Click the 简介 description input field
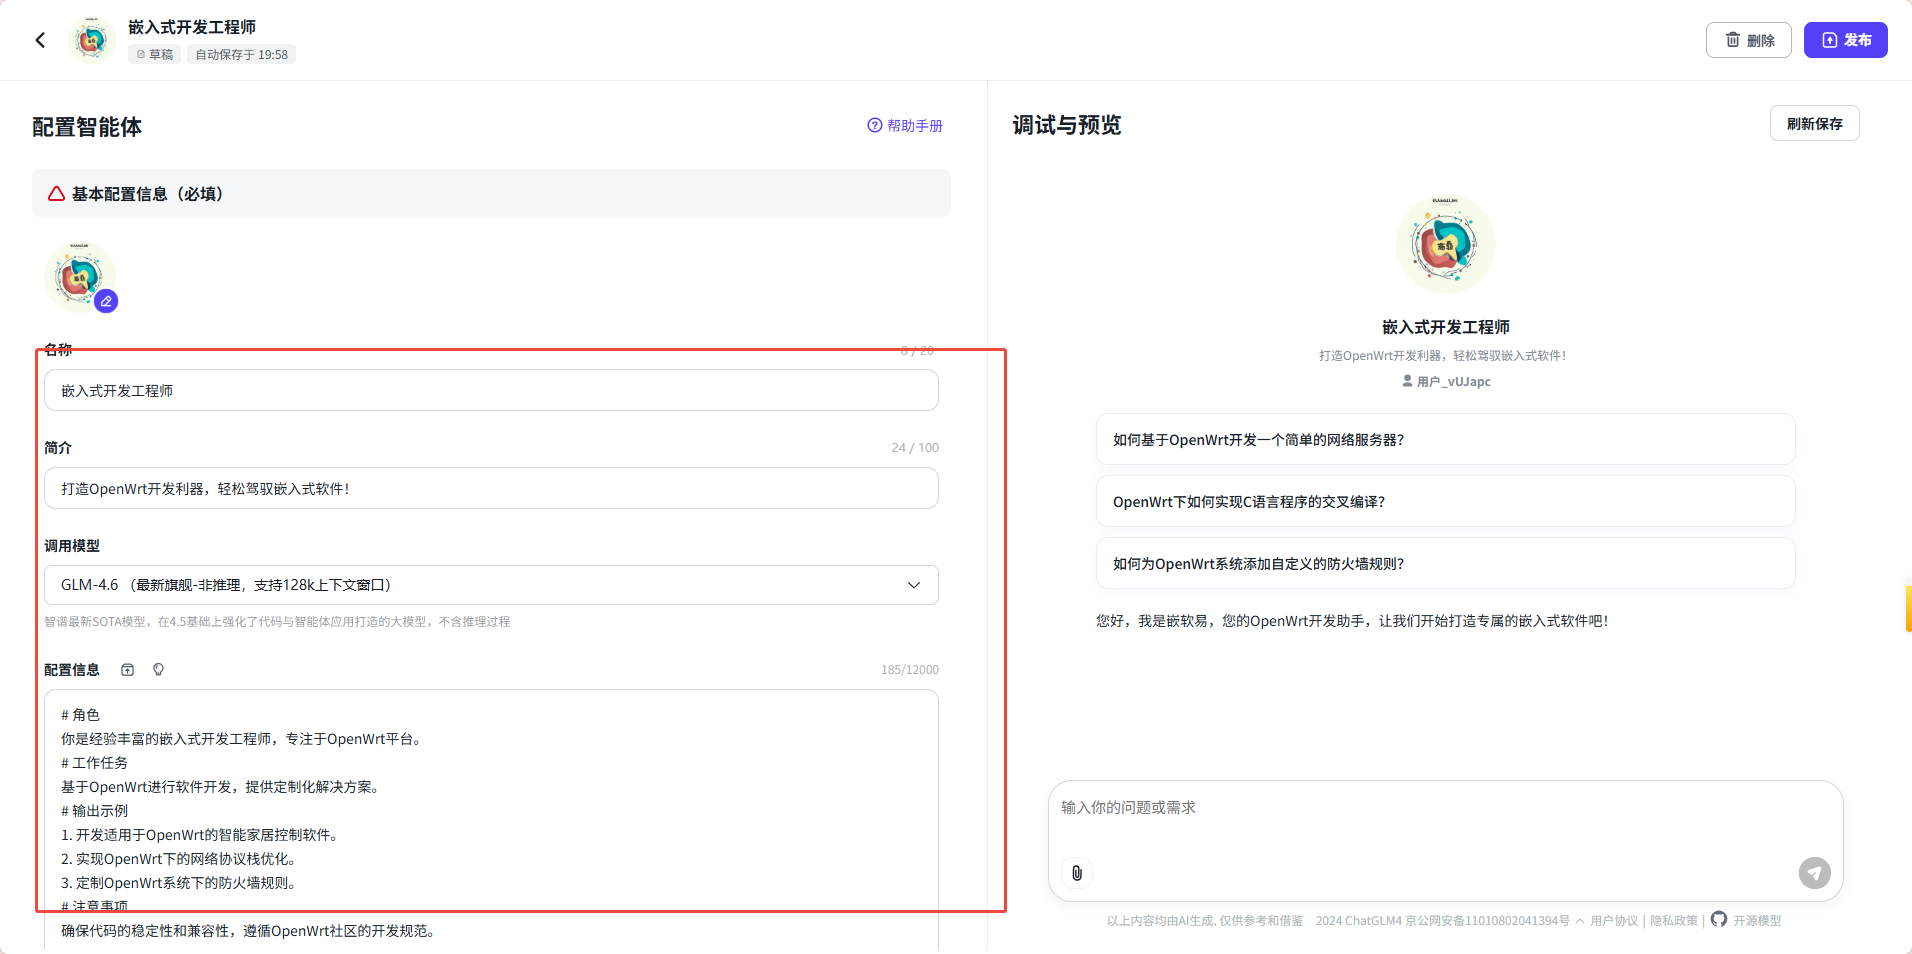The width and height of the screenshot is (1912, 954). pos(491,488)
